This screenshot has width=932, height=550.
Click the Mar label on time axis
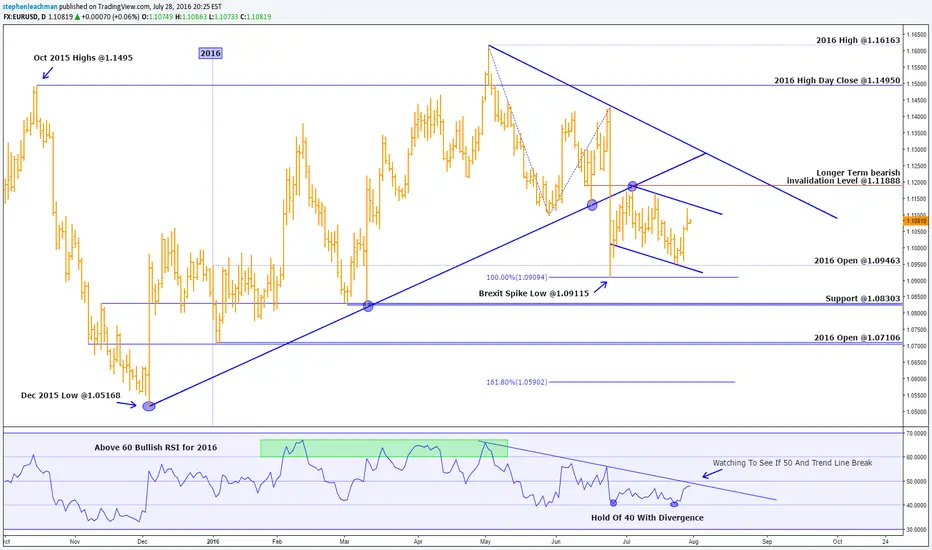[344, 542]
